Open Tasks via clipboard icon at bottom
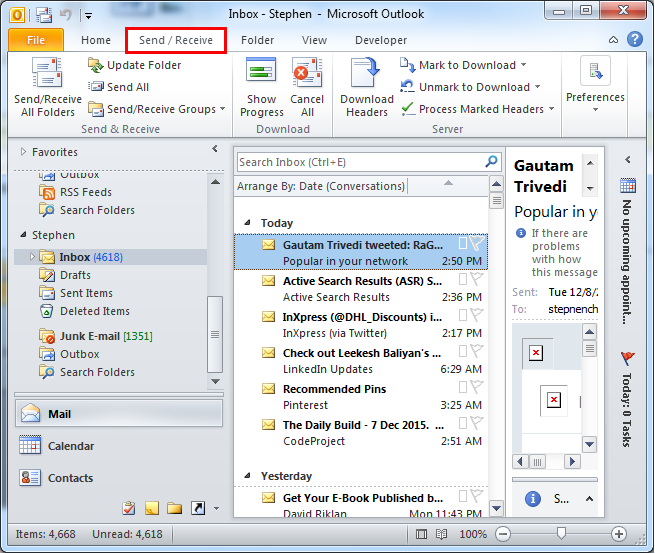This screenshot has width=655, height=553. (129, 508)
